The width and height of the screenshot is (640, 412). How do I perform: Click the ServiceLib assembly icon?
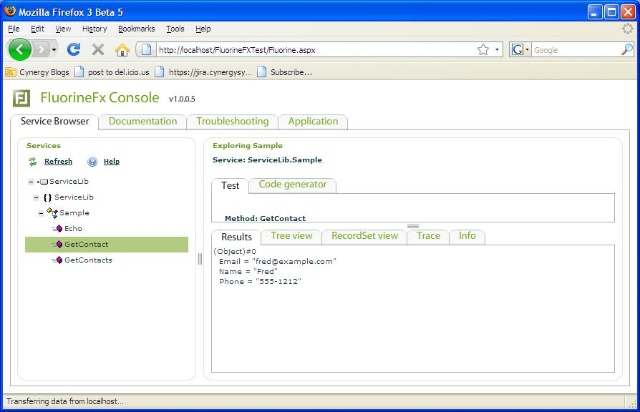[43, 182]
